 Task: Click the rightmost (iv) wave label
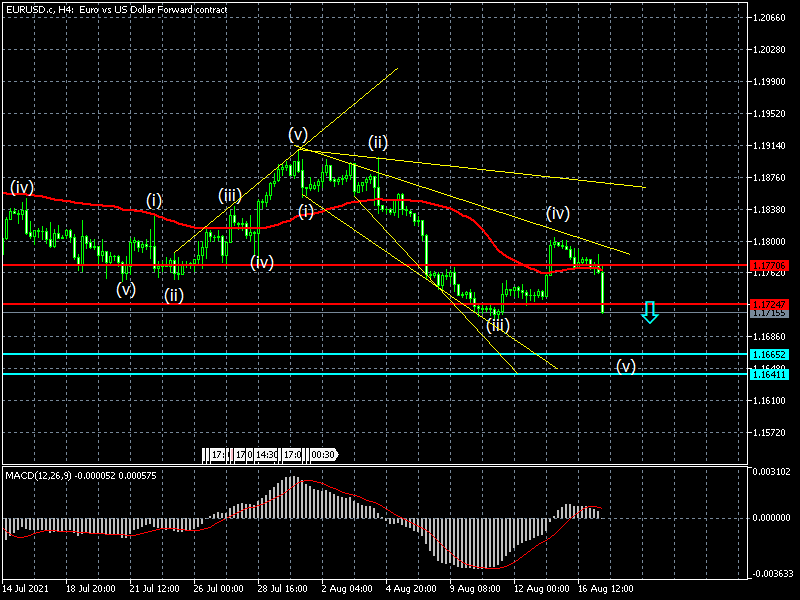(557, 213)
